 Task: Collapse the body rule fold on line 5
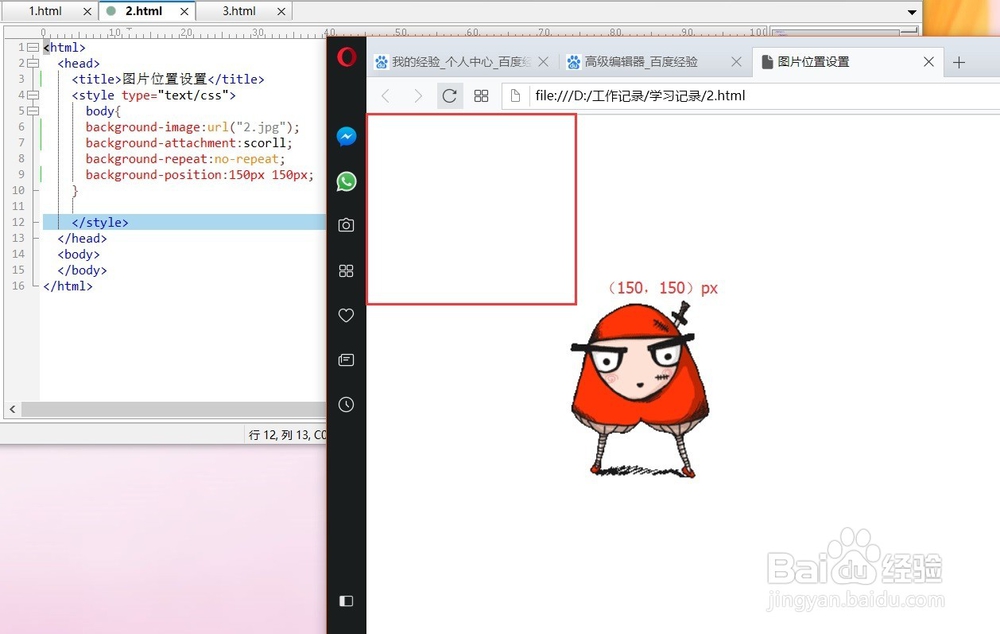click(33, 111)
